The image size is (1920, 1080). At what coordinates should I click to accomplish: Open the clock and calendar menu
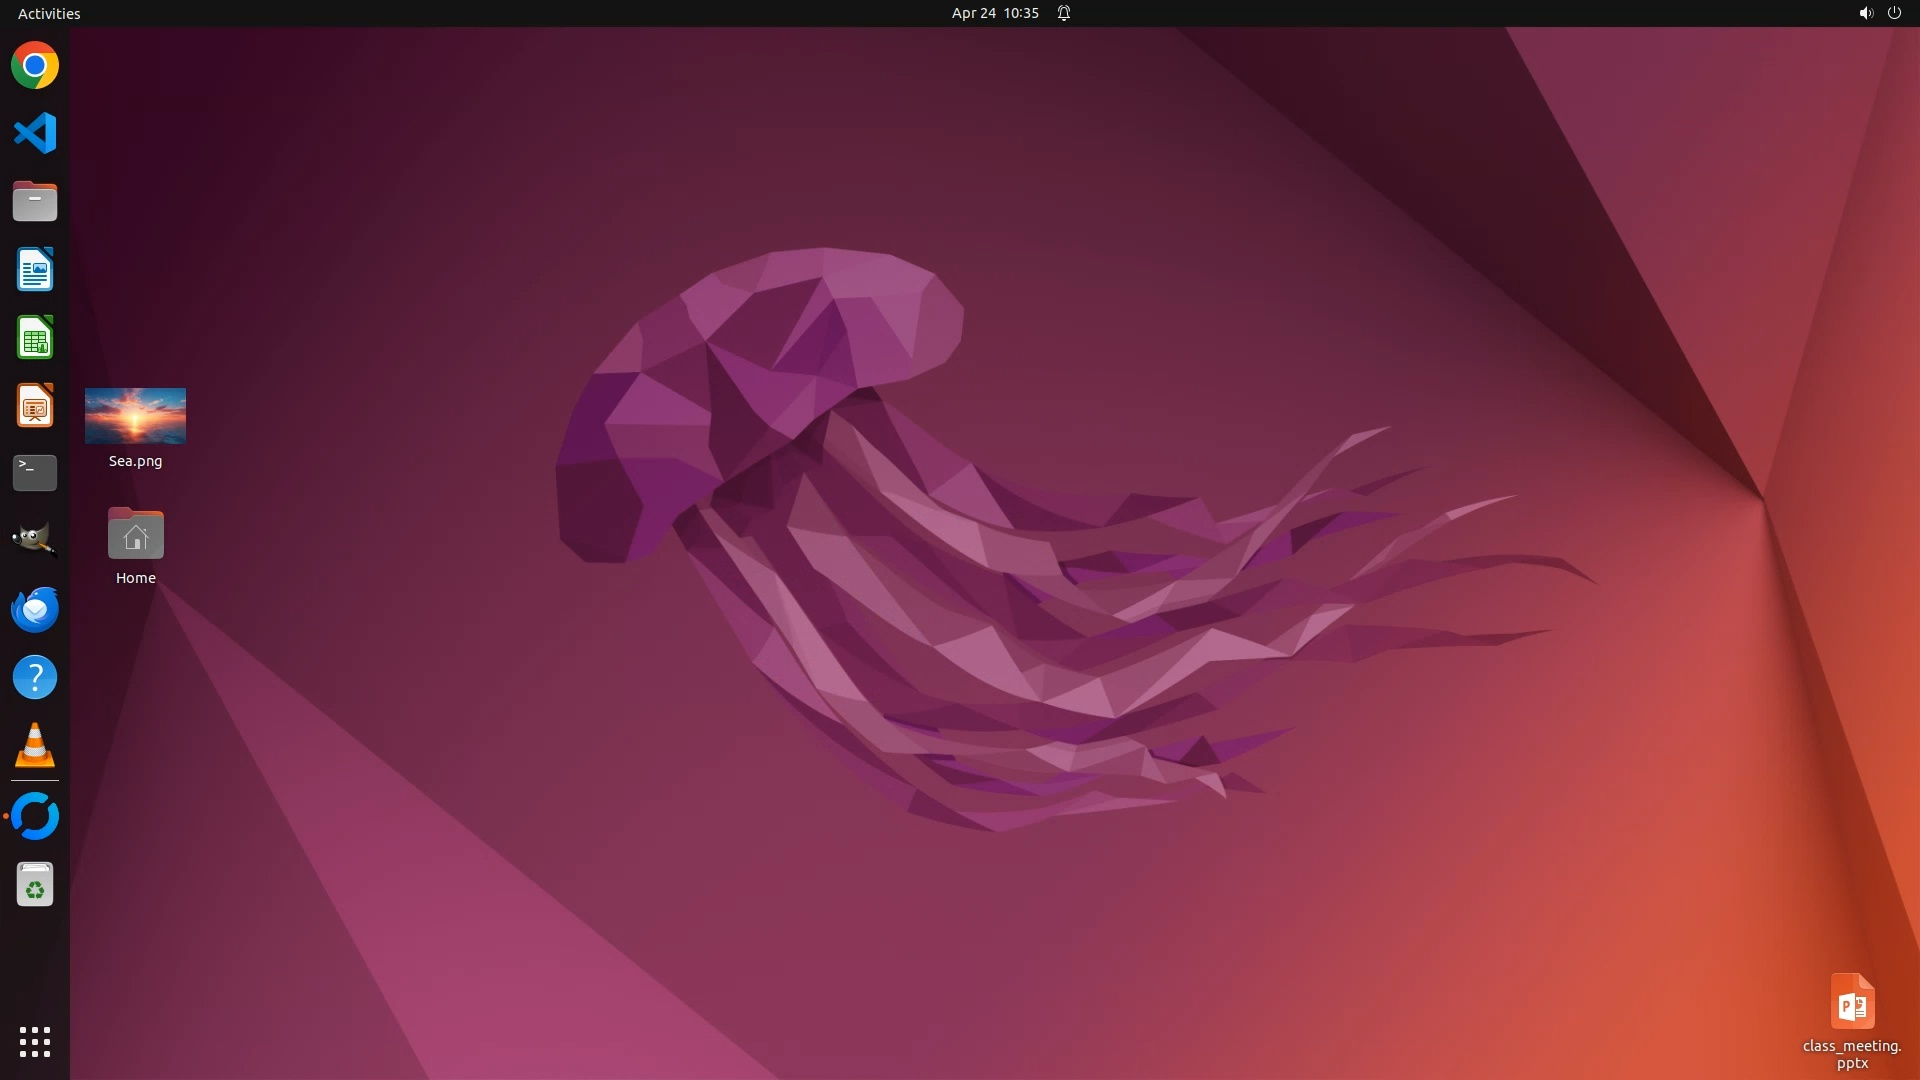point(994,13)
